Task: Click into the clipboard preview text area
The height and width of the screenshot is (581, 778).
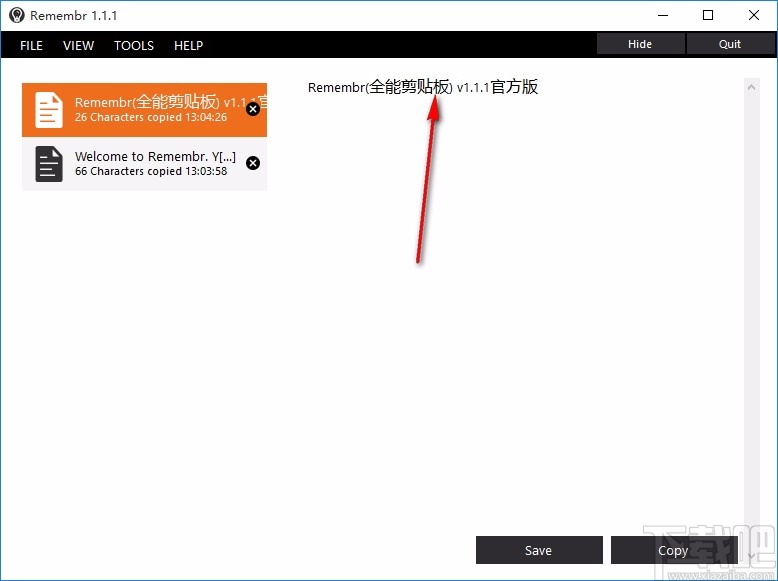Action: point(523,303)
